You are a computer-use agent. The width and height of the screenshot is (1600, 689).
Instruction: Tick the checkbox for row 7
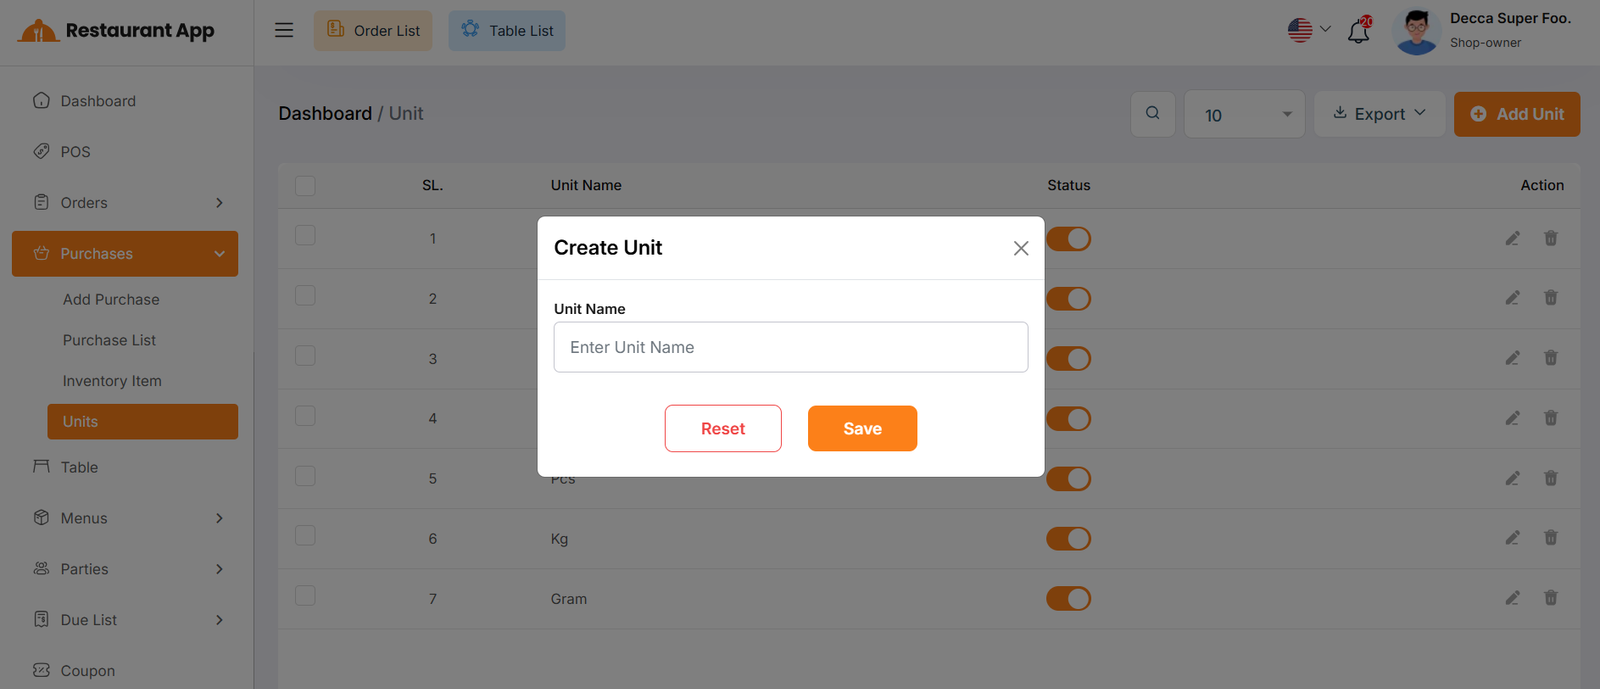(305, 596)
